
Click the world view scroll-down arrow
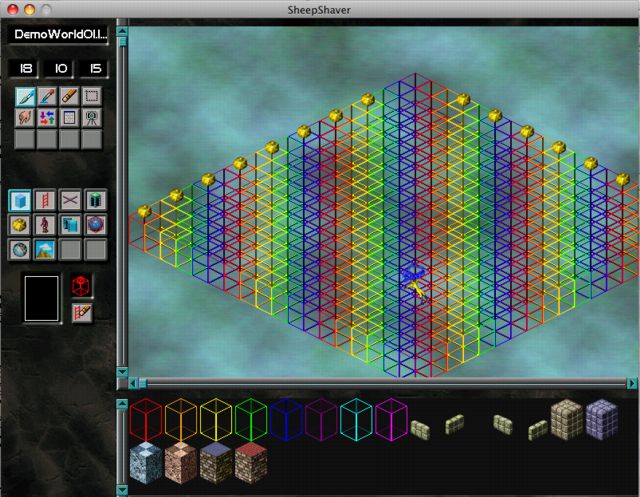coord(122,372)
